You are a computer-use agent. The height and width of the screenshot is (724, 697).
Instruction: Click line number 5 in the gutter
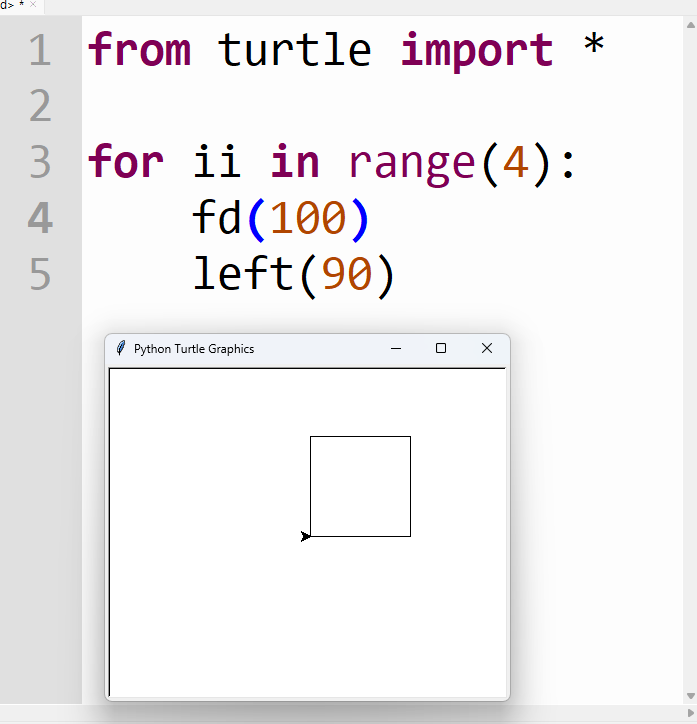click(x=40, y=274)
